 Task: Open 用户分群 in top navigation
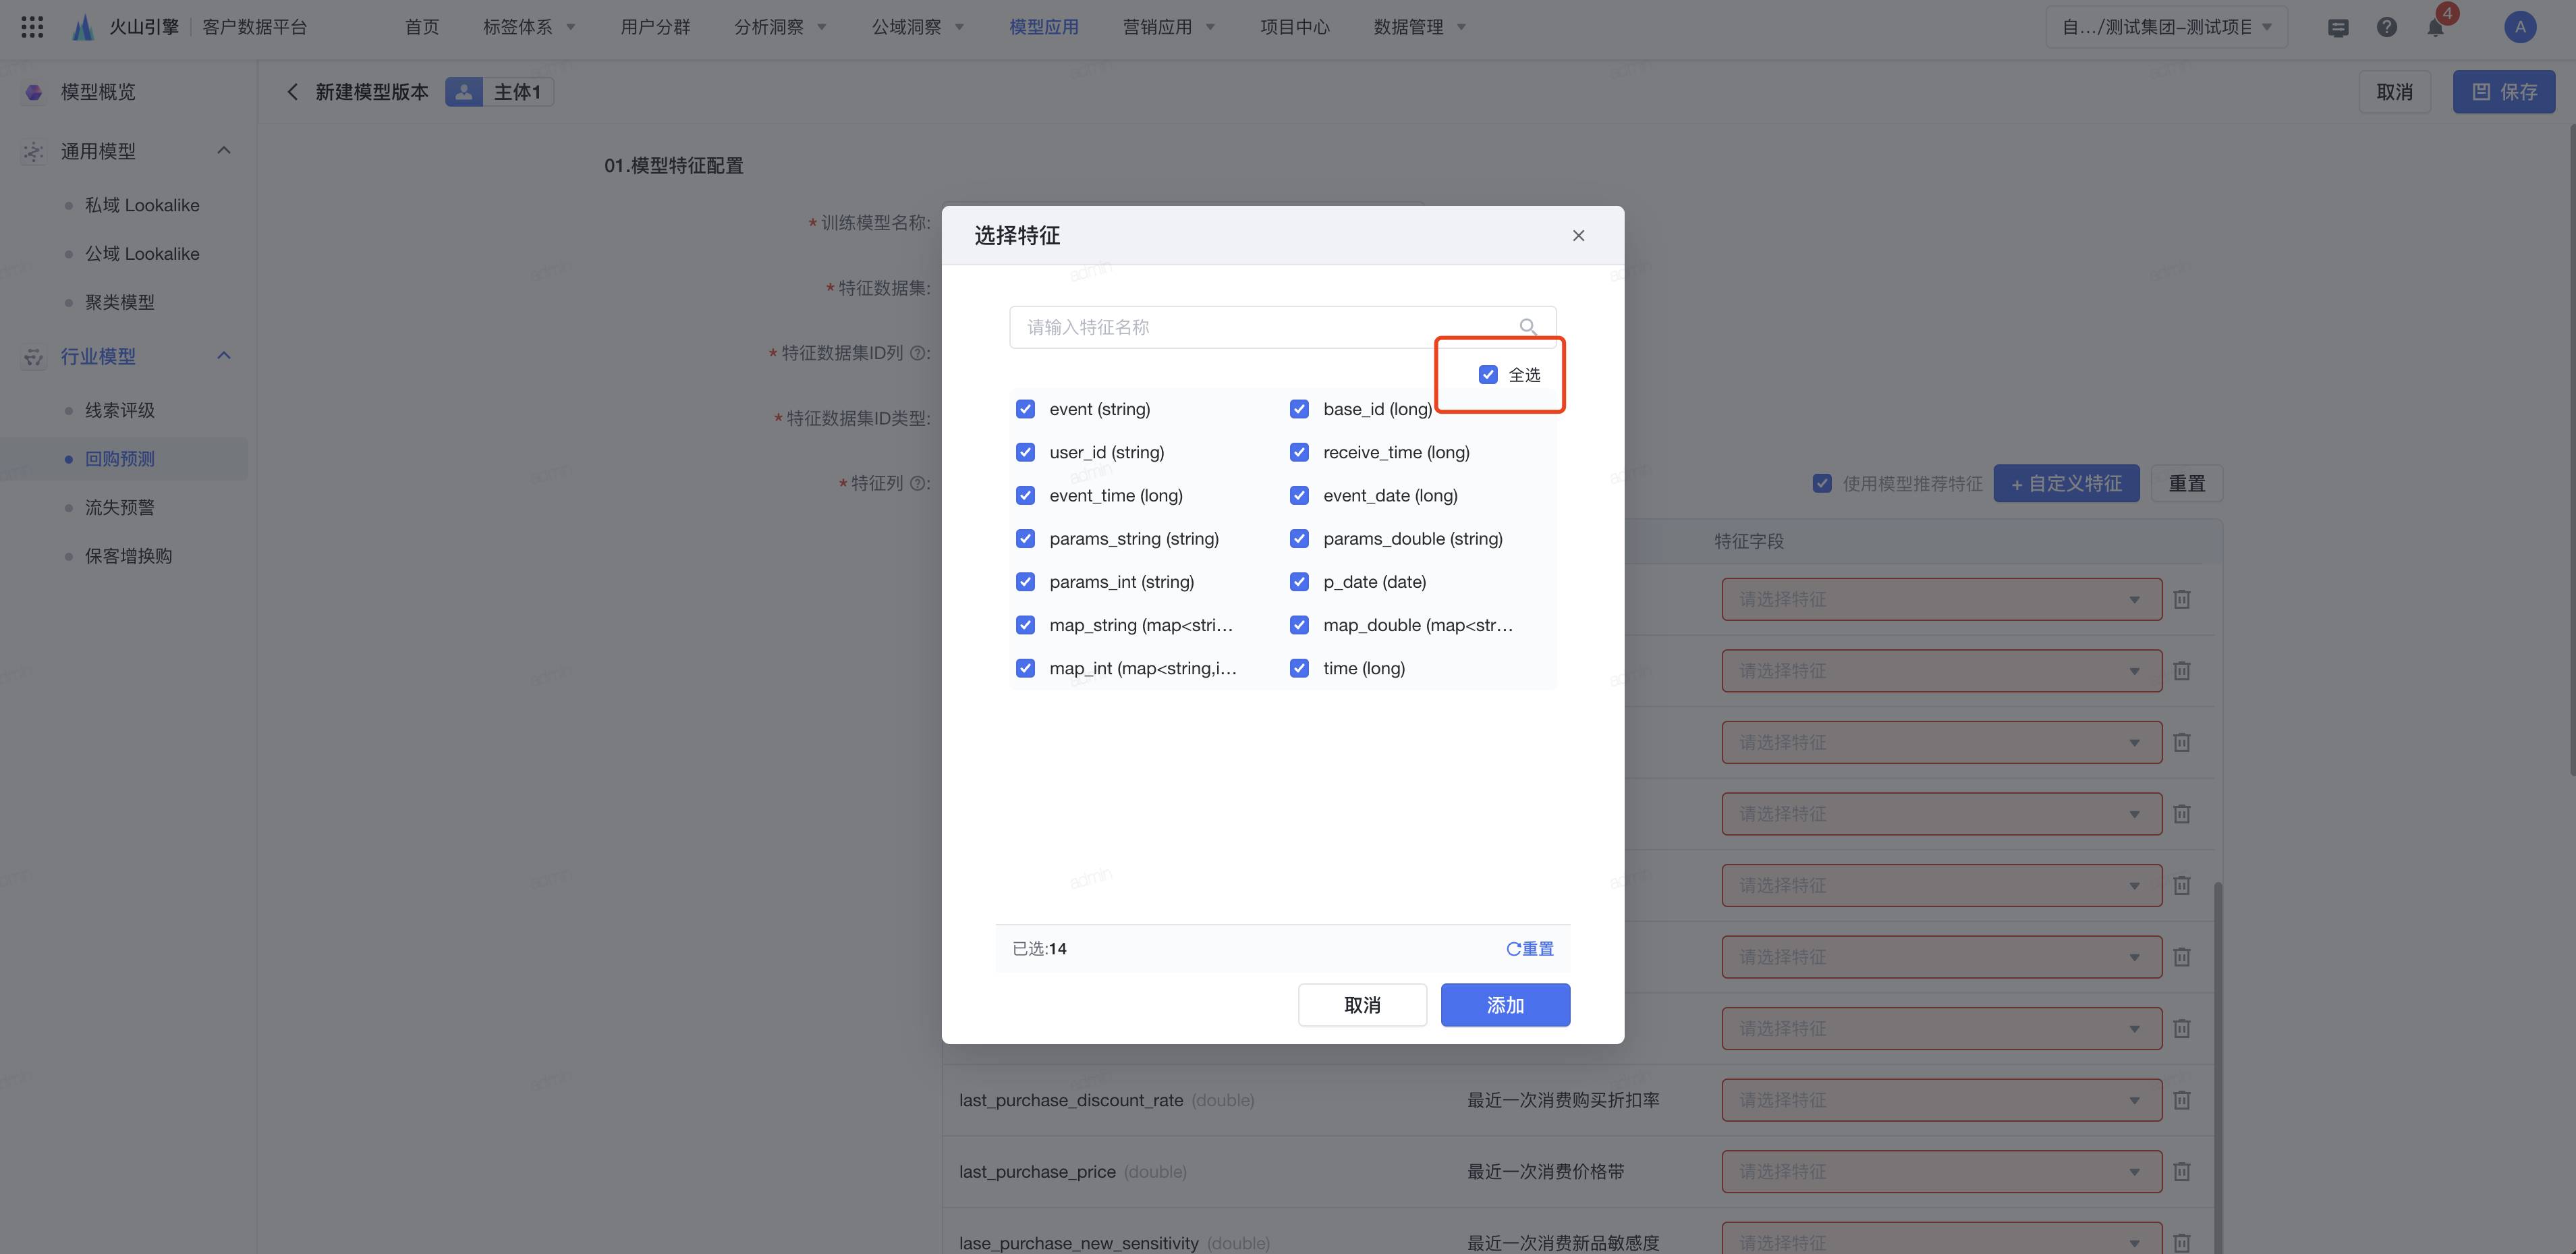click(x=655, y=27)
